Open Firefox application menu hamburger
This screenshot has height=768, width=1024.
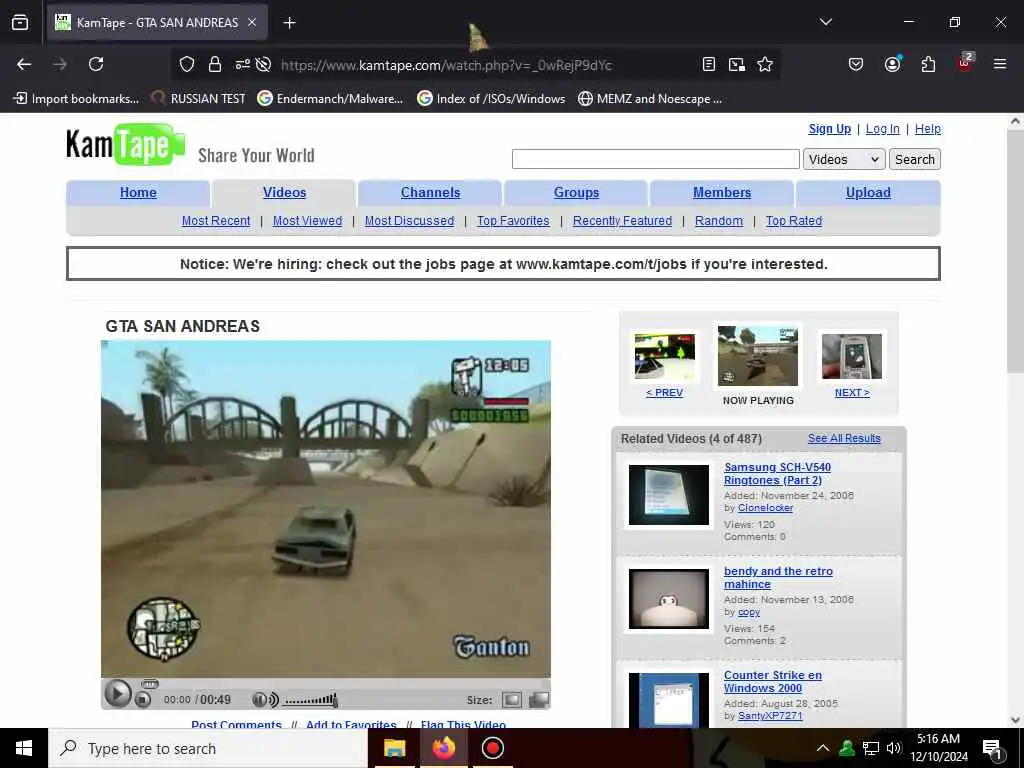(x=1000, y=64)
